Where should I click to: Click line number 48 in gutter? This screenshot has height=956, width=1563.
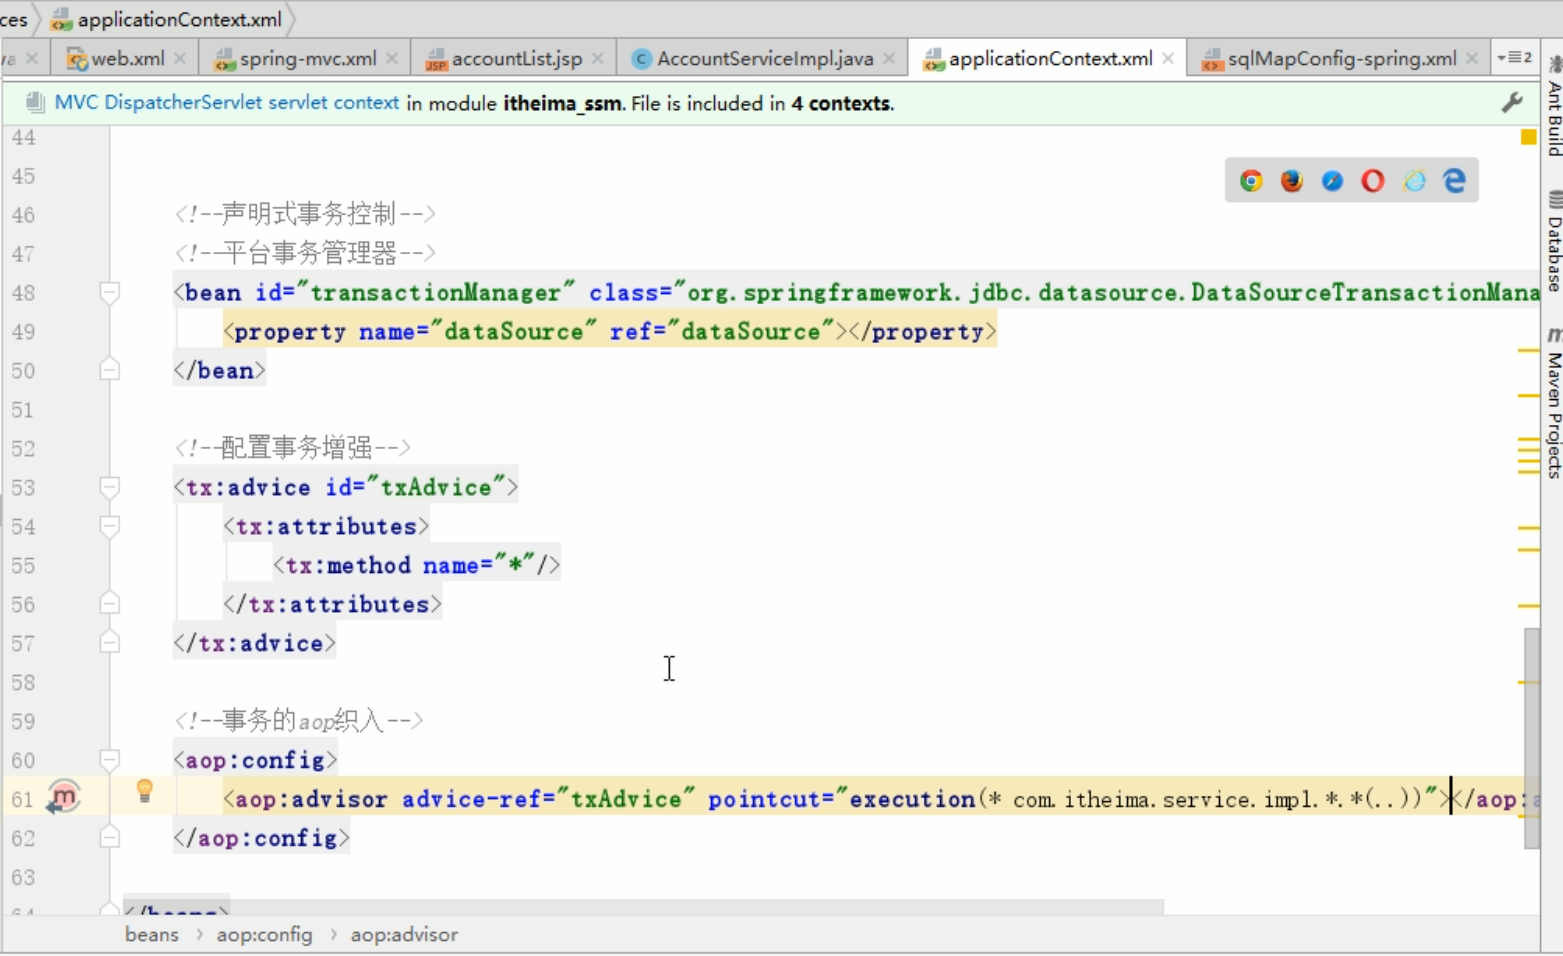pos(23,292)
